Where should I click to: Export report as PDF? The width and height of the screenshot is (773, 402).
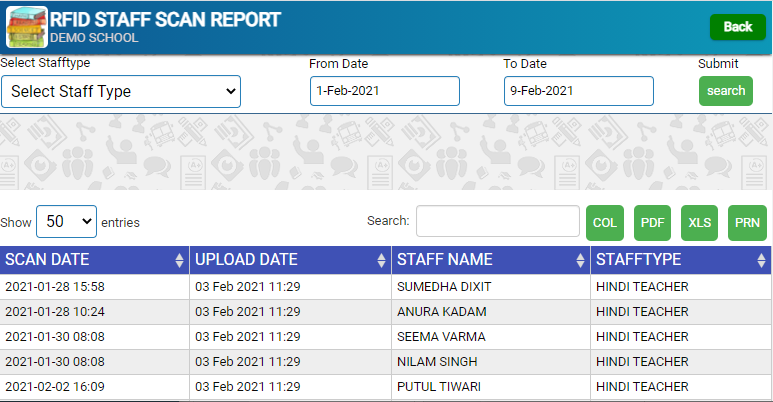[652, 223]
